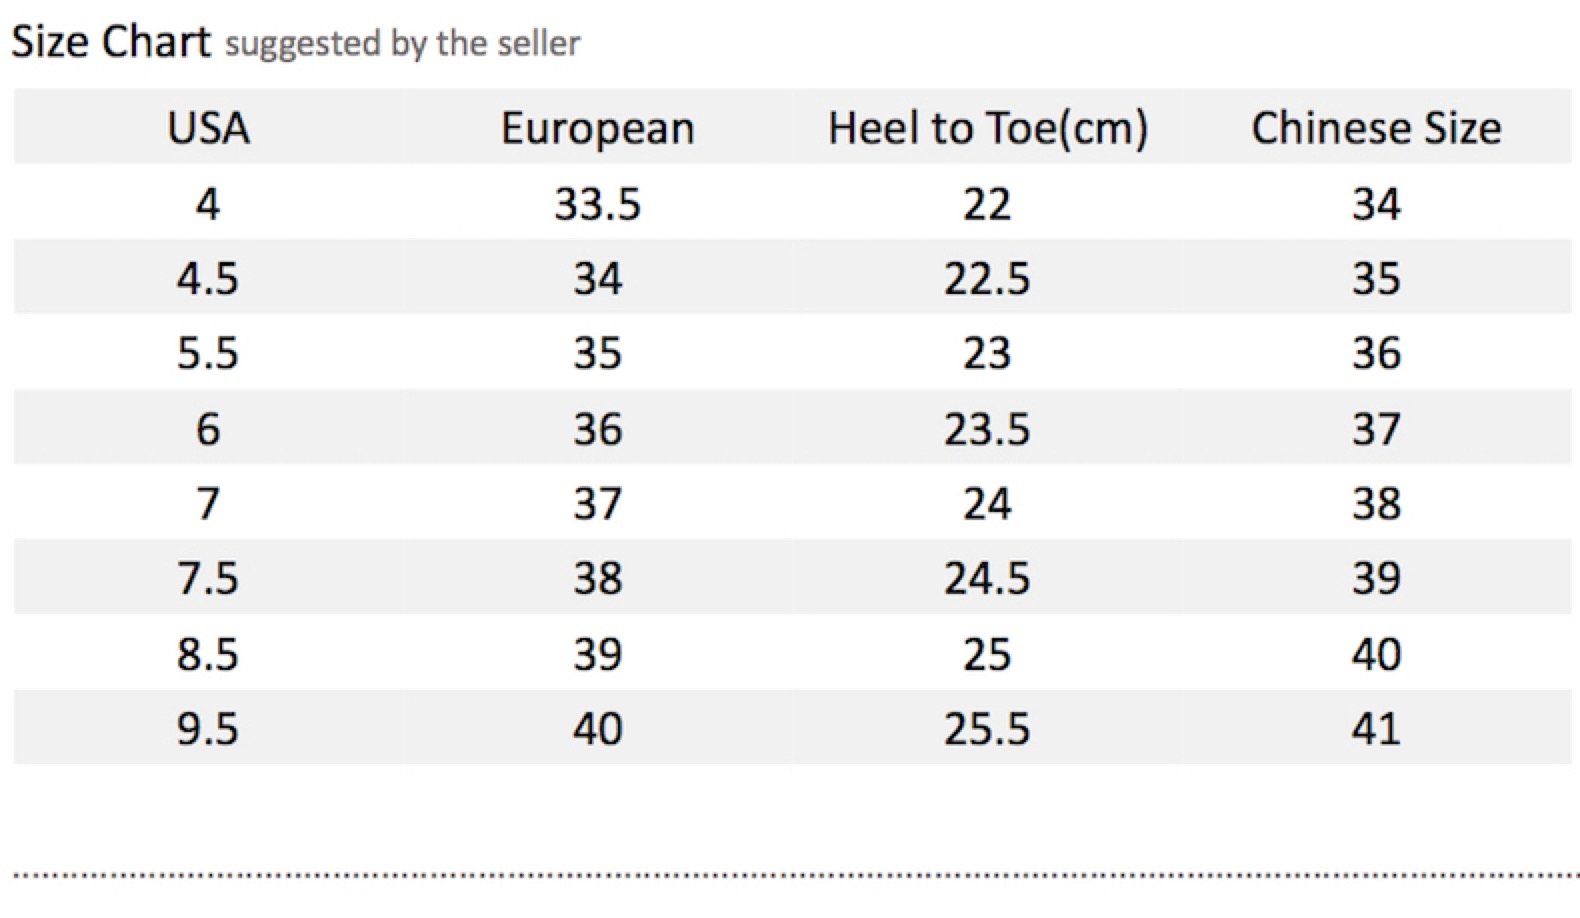Image resolution: width=1580 pixels, height=918 pixels.
Task: Click Chinese size 40 cell
Action: coord(1377,654)
